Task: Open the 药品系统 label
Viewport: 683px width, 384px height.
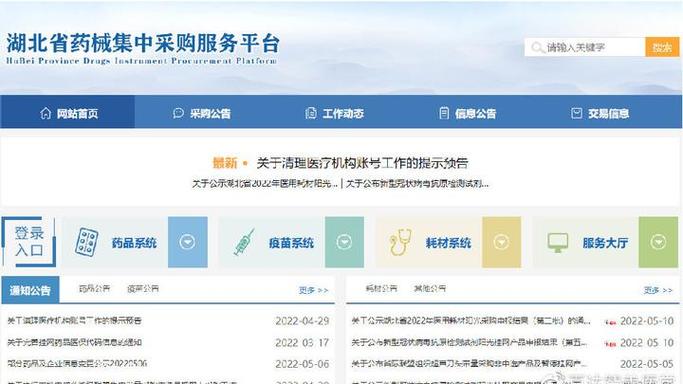Action: coord(134,243)
